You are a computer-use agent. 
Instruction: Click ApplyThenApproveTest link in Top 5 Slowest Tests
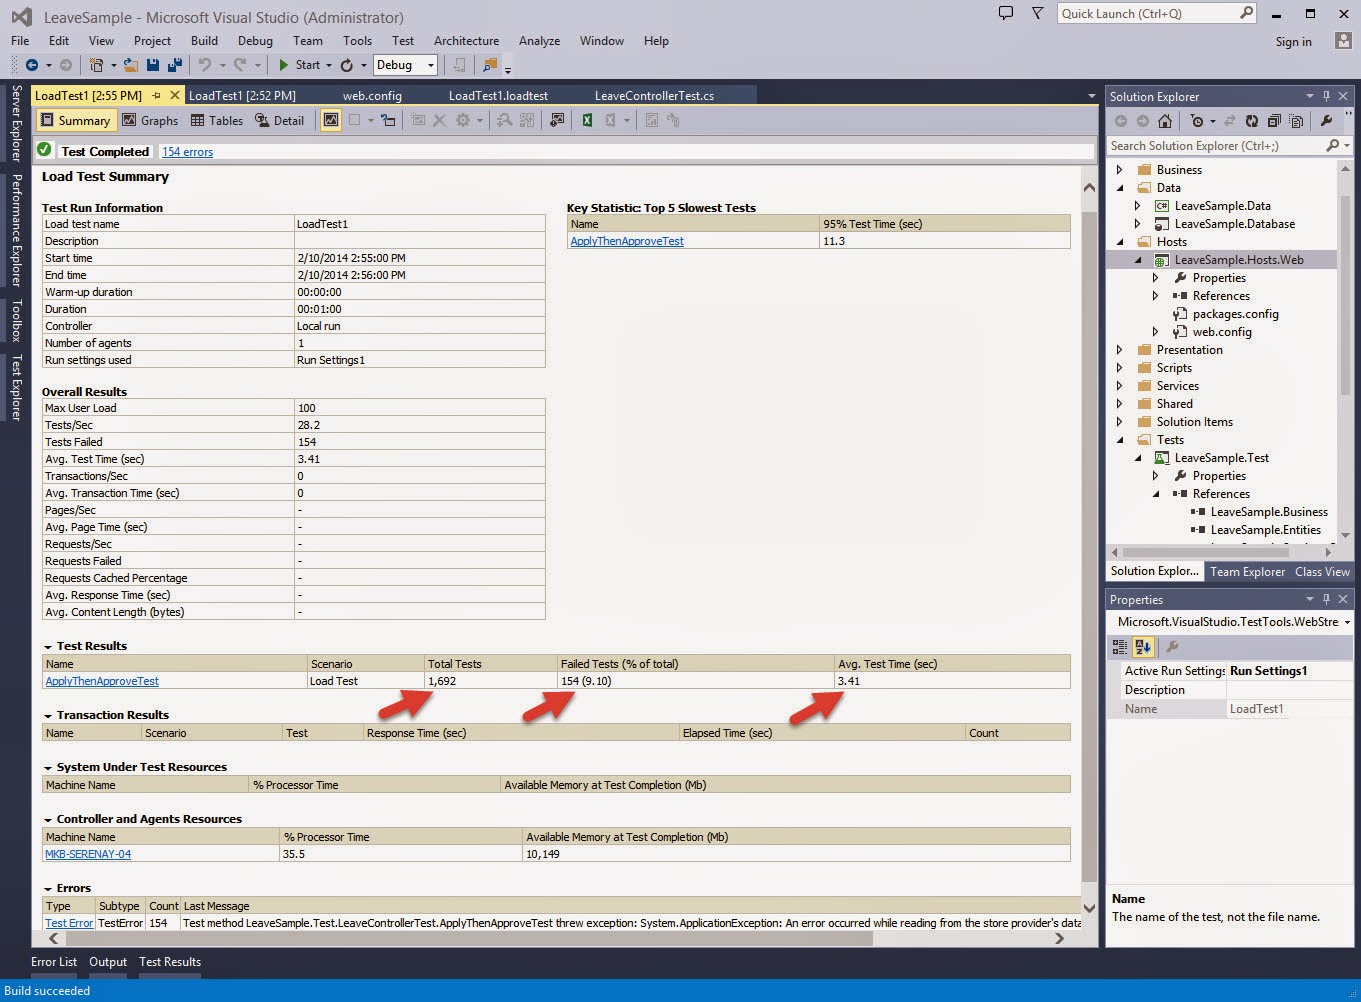point(627,241)
